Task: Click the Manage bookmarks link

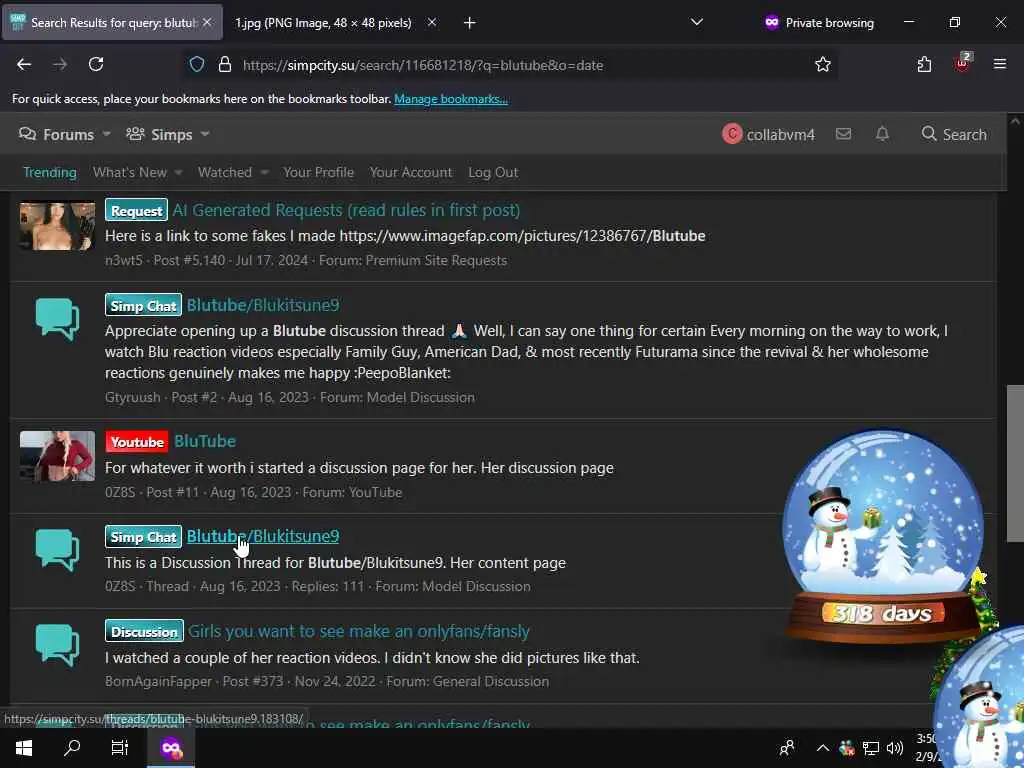Action: point(451,99)
